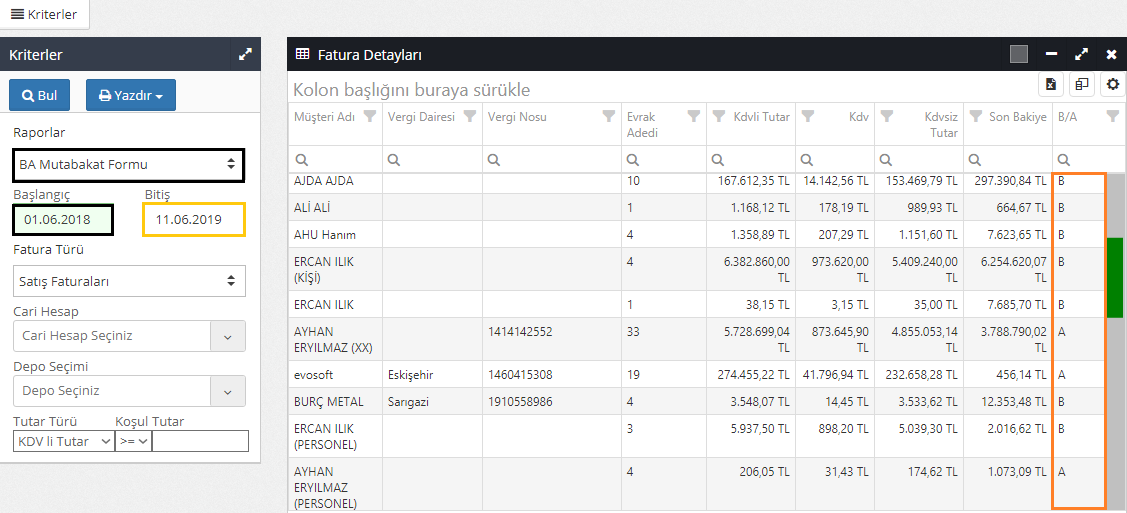Click the Koşul Tutar input field

[x=201, y=440]
